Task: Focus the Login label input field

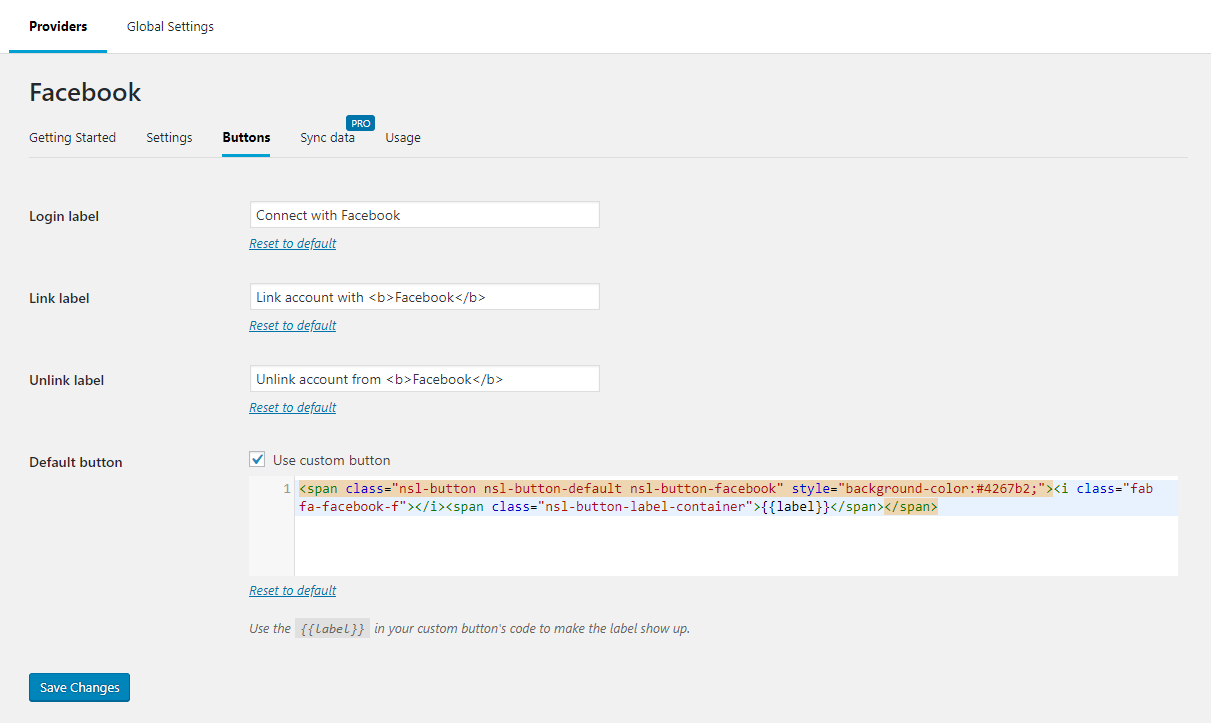Action: point(424,215)
